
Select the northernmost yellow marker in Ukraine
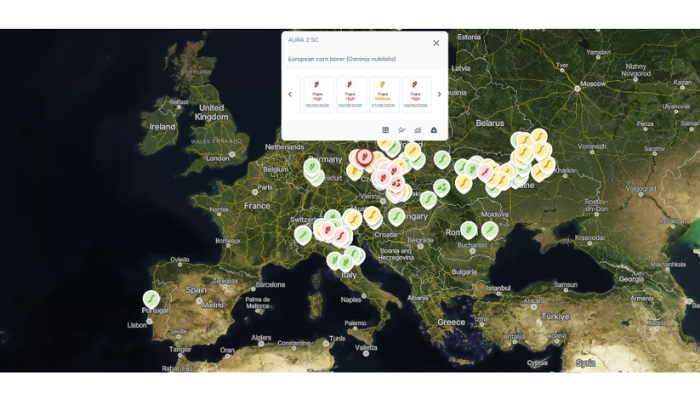539,138
